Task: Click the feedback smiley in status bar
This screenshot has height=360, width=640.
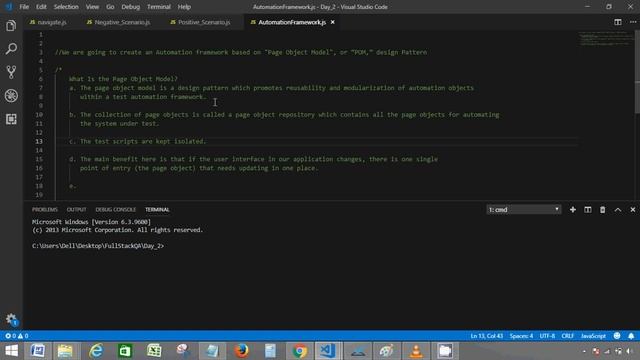Action: 617,336
